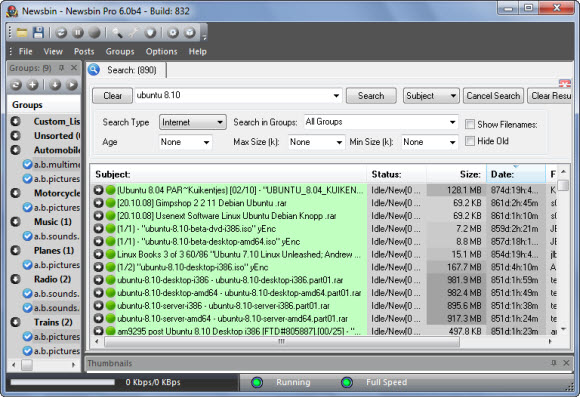Close the Groups panel

click(x=74, y=68)
